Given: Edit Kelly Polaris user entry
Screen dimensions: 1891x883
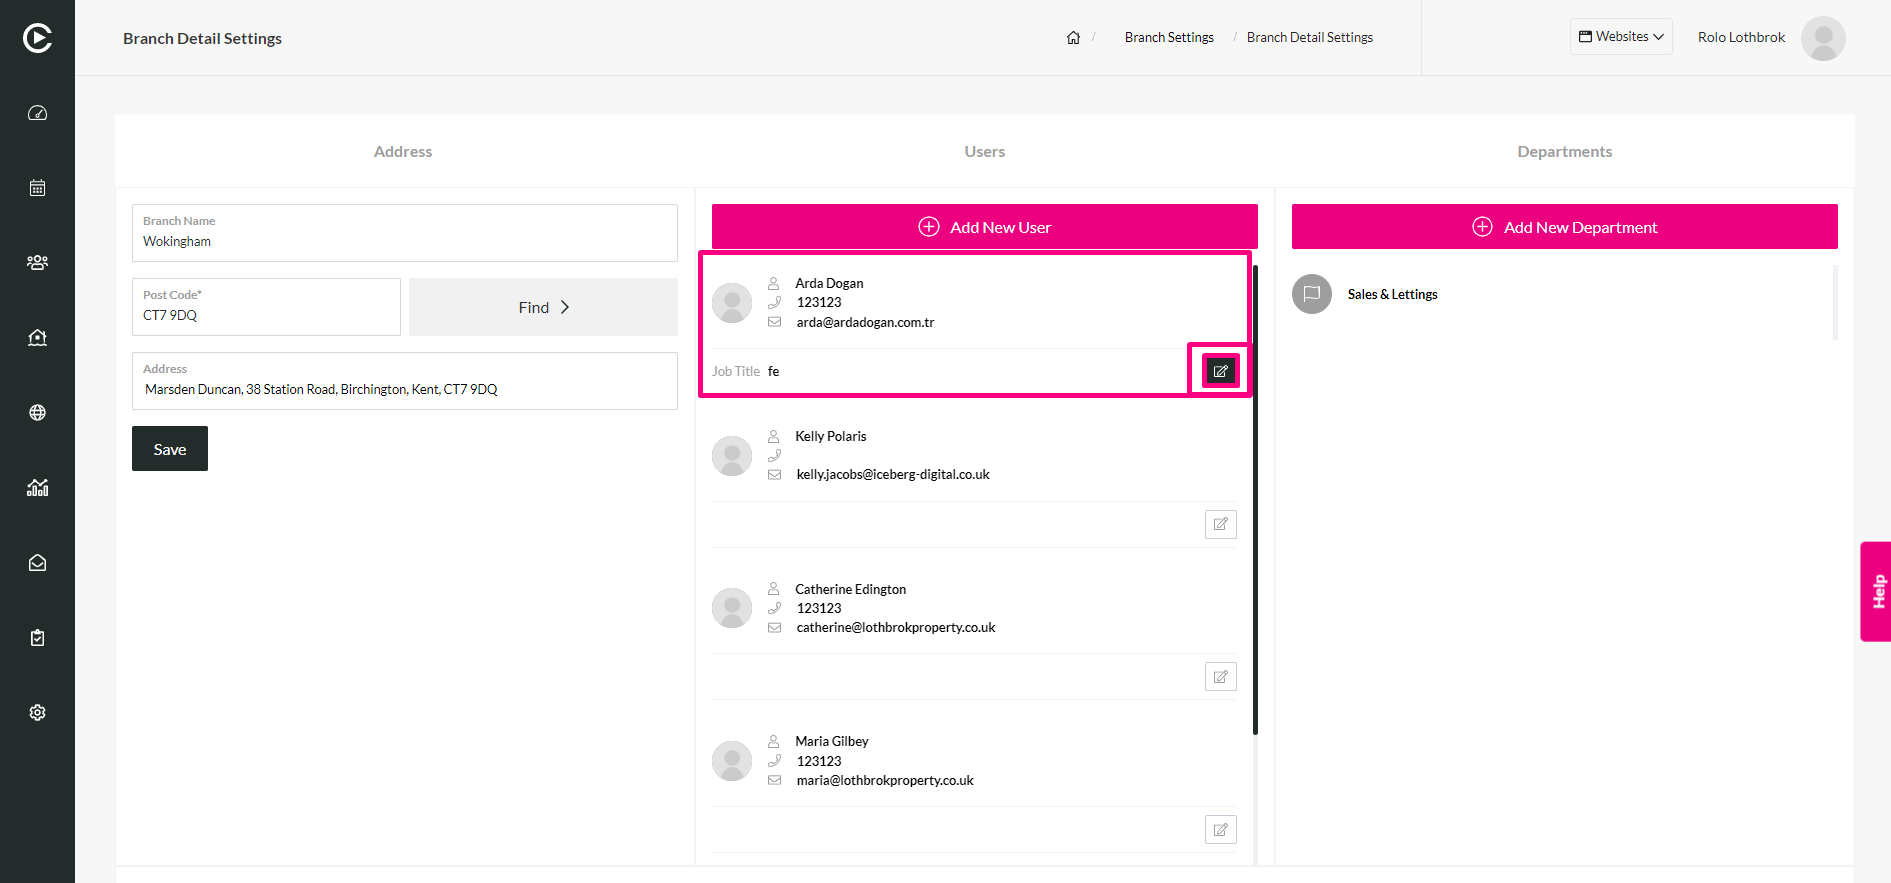Looking at the screenshot, I should click(1220, 524).
